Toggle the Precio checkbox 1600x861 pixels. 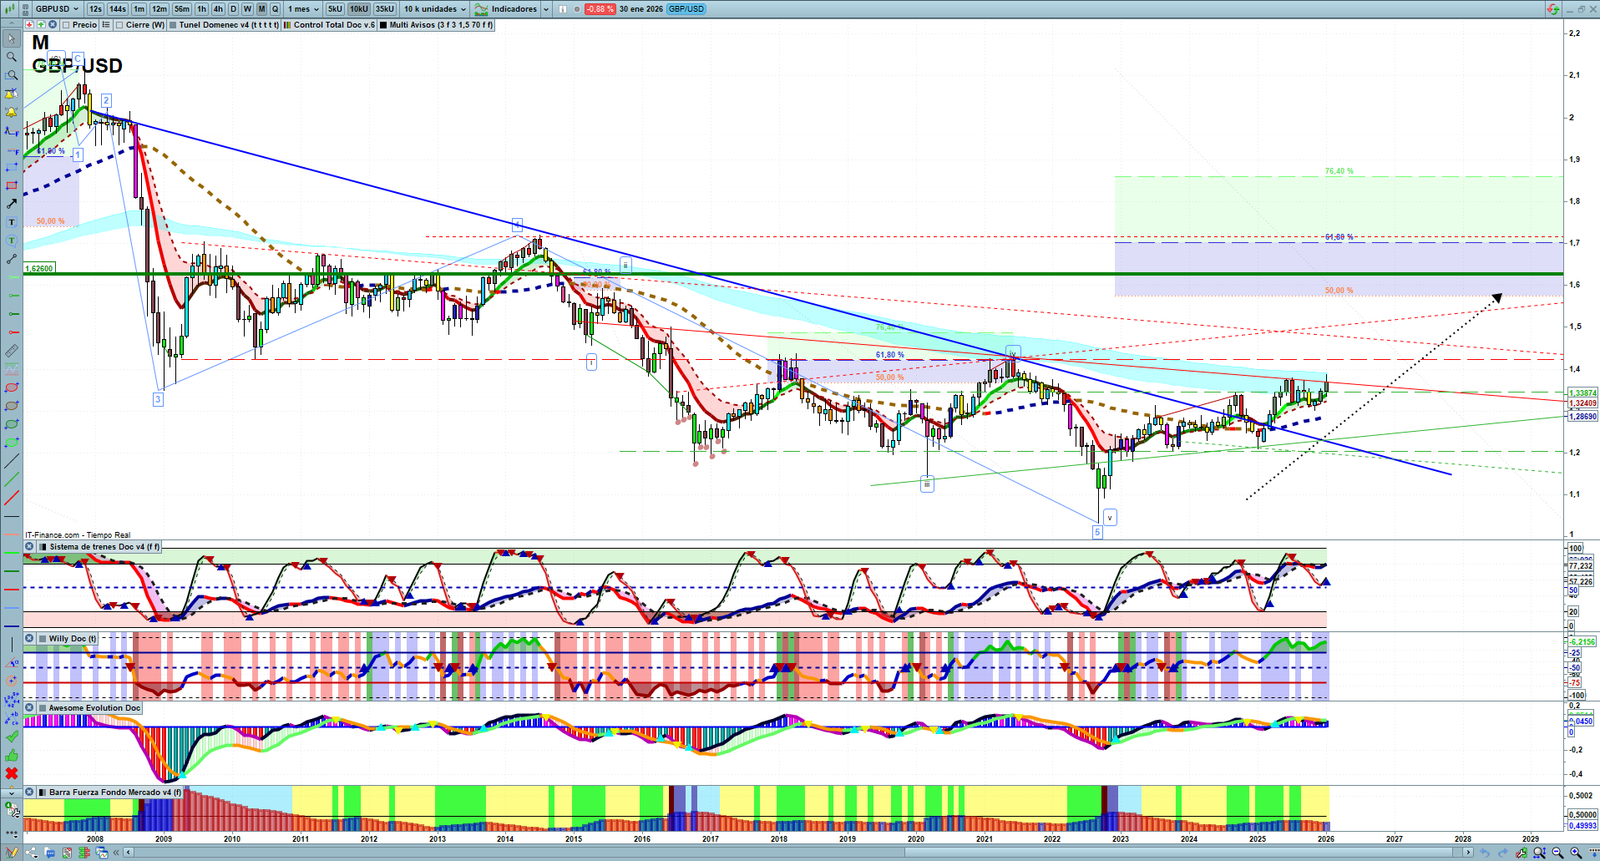coord(66,25)
